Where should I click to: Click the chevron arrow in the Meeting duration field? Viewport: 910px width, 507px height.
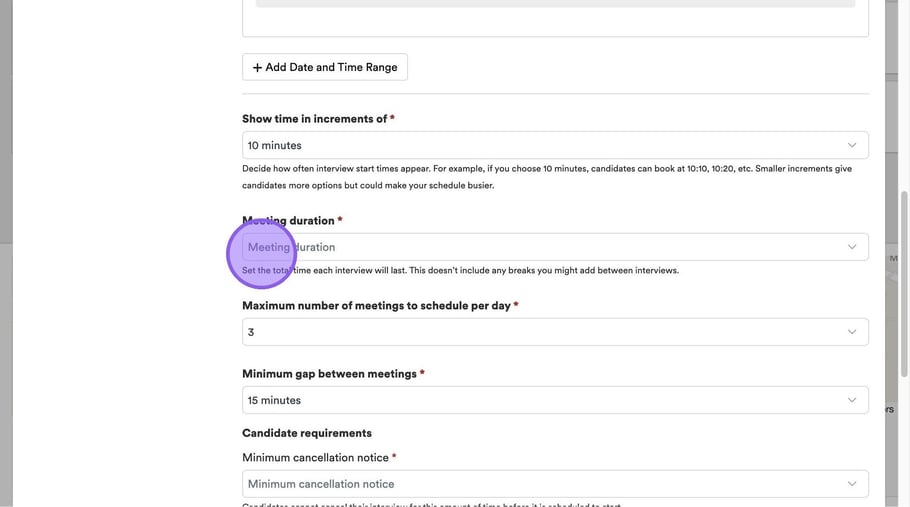tap(852, 247)
